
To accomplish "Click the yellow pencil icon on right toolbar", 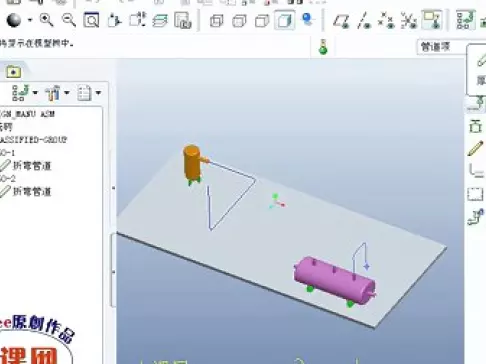I will tap(475, 148).
